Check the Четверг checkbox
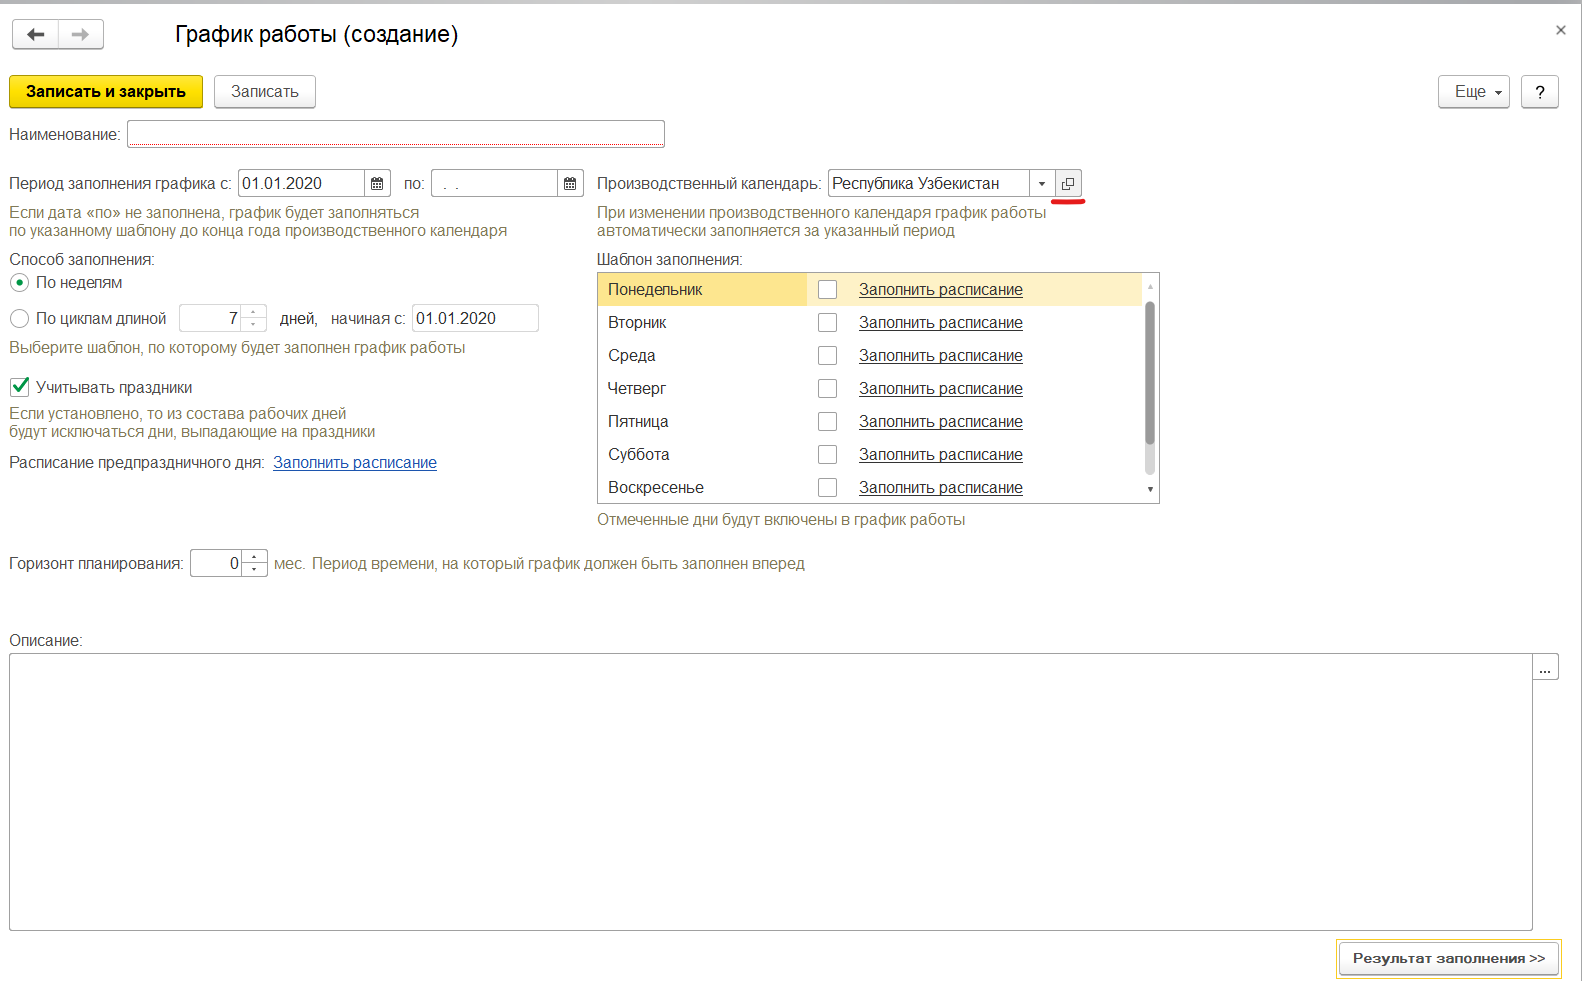1582x981 pixels. (827, 389)
